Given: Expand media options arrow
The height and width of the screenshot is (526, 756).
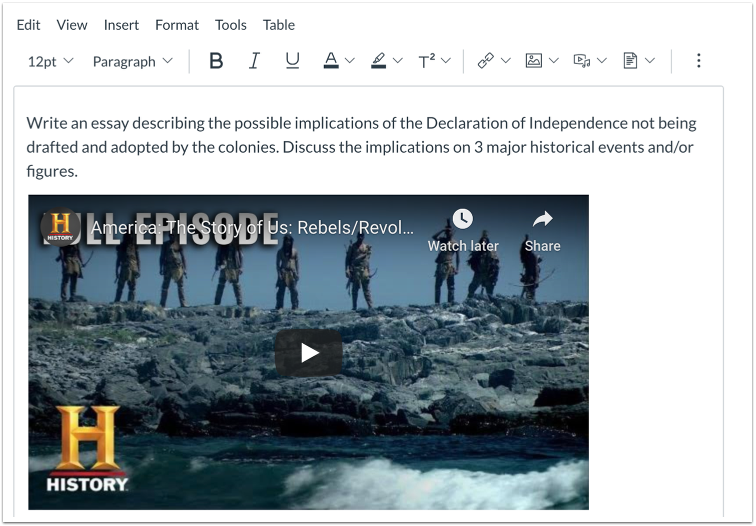Looking at the screenshot, I should pyautogui.click(x=602, y=61).
